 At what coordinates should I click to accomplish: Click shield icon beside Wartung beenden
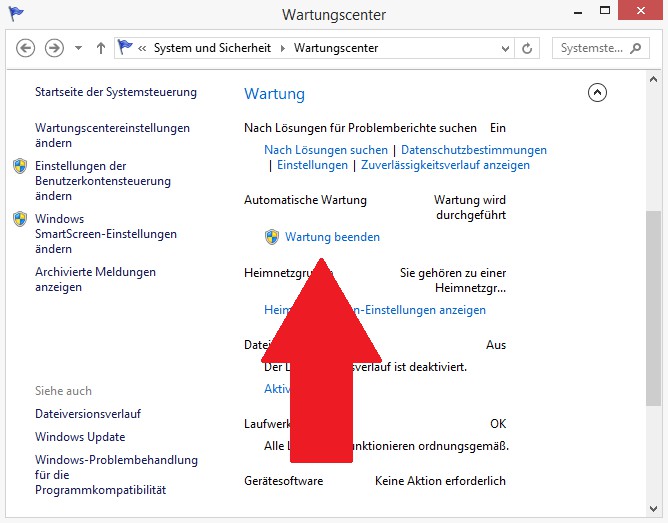[x=272, y=237]
